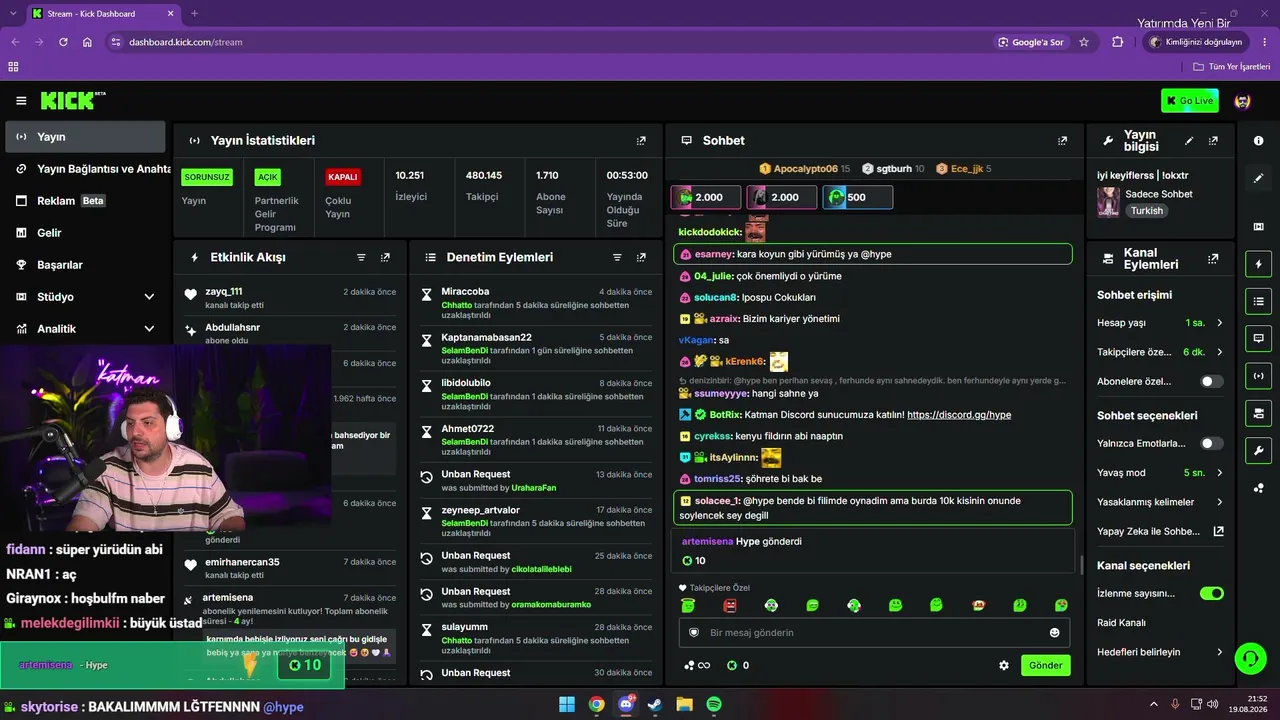
Task: Open Spotify from the taskbar
Action: (x=715, y=705)
